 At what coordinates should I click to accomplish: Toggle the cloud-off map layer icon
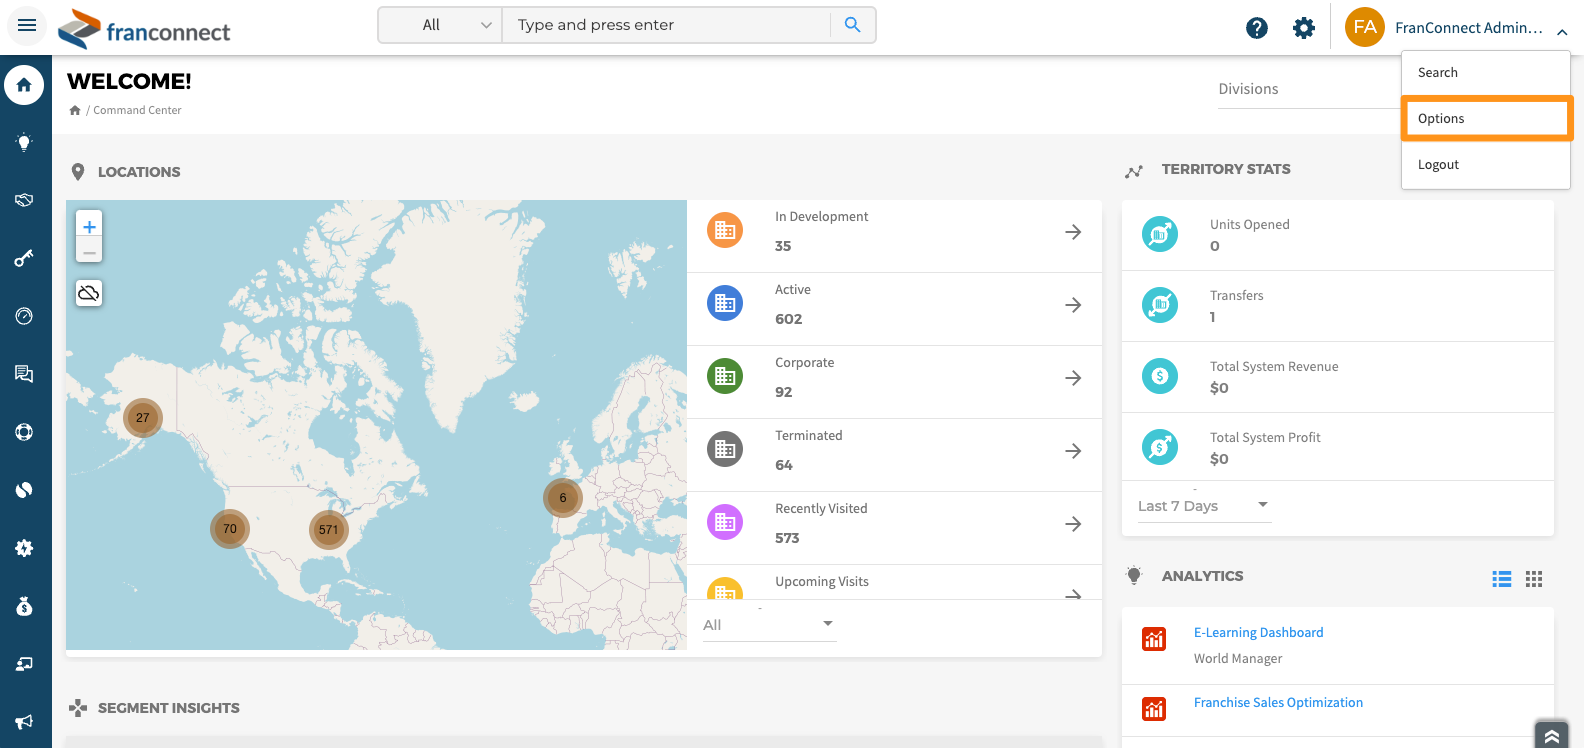tap(89, 293)
